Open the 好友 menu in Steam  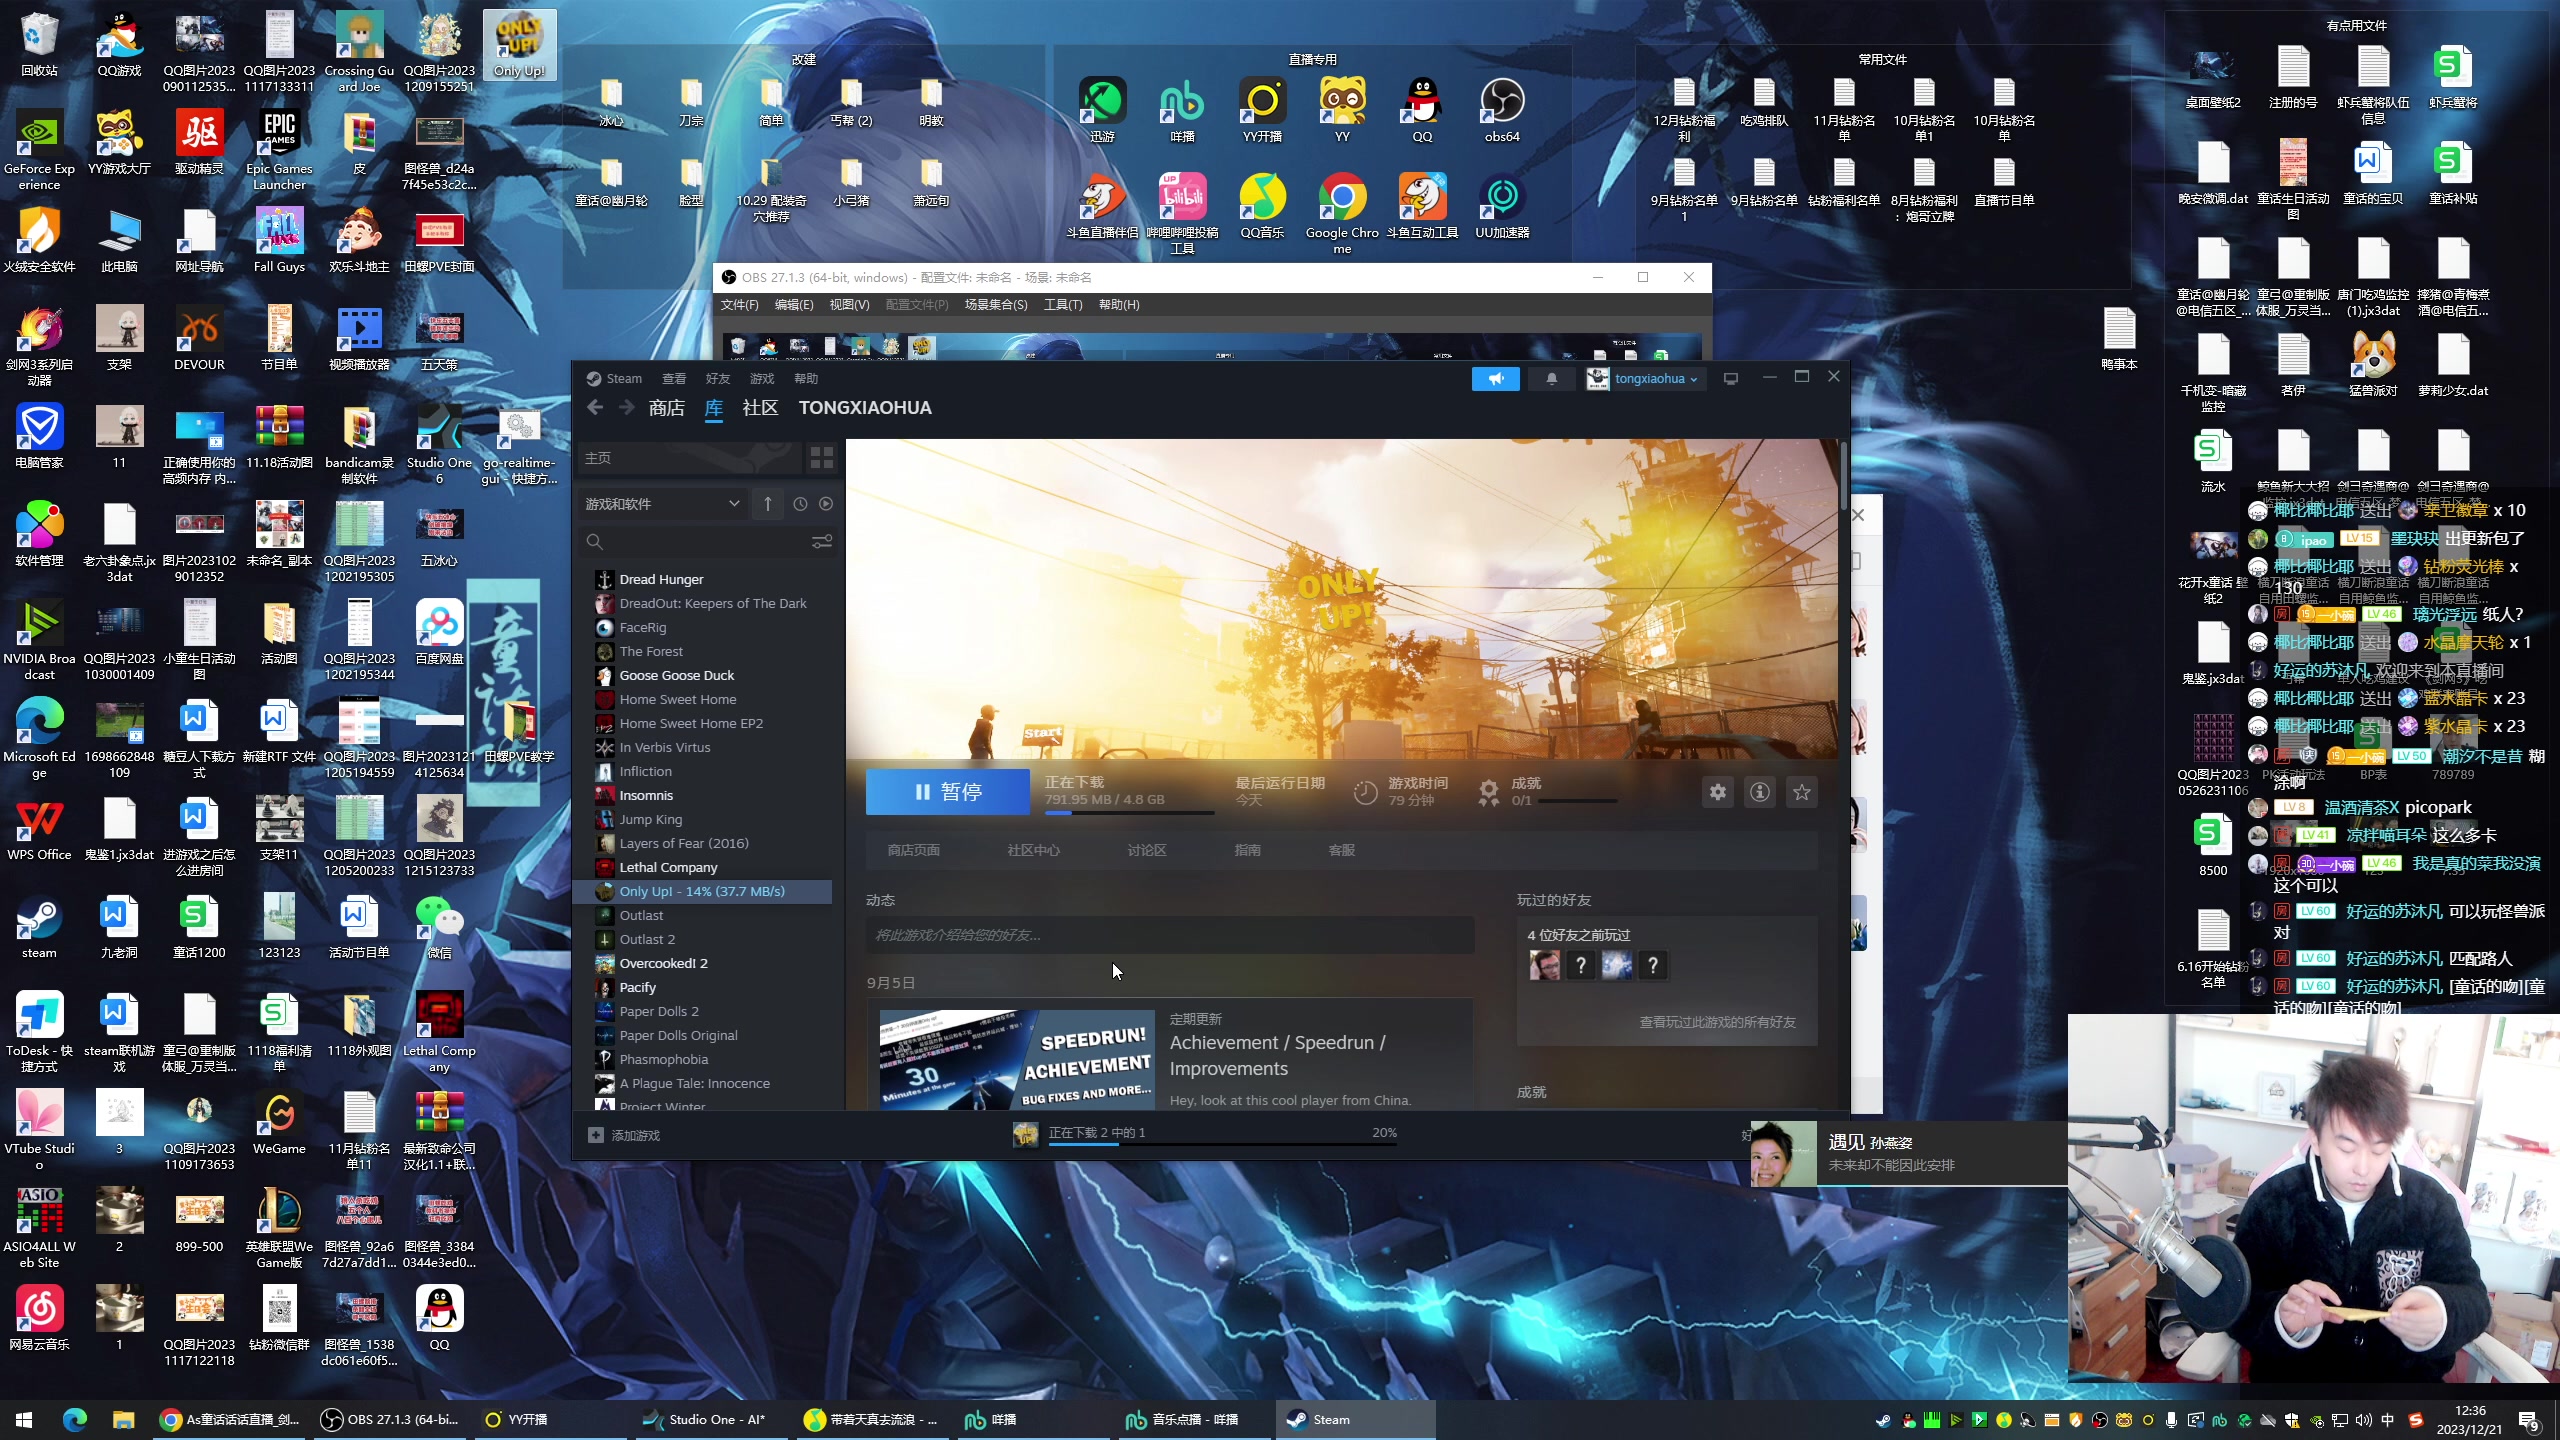717,379
